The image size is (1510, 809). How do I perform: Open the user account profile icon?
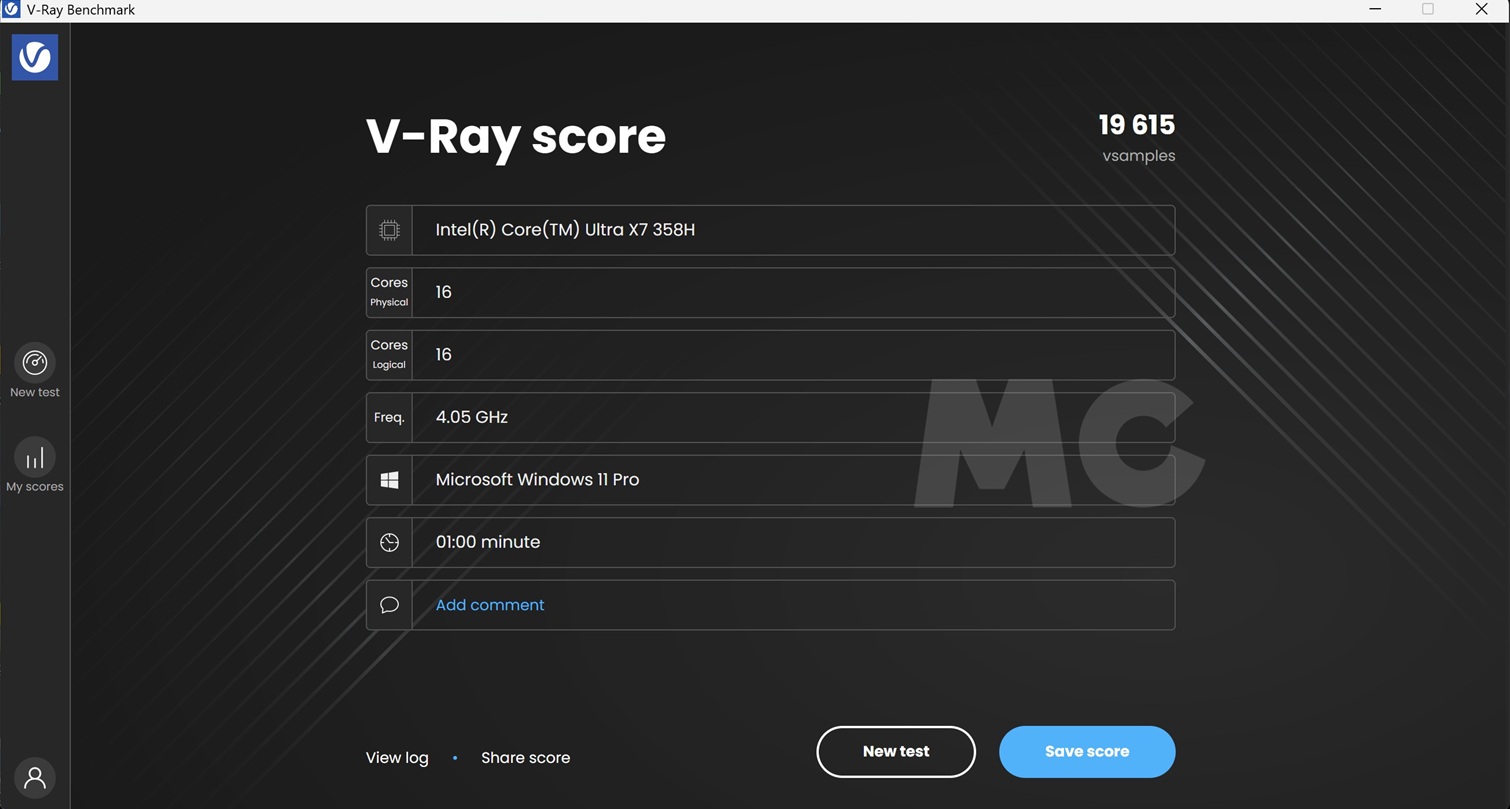(35, 778)
